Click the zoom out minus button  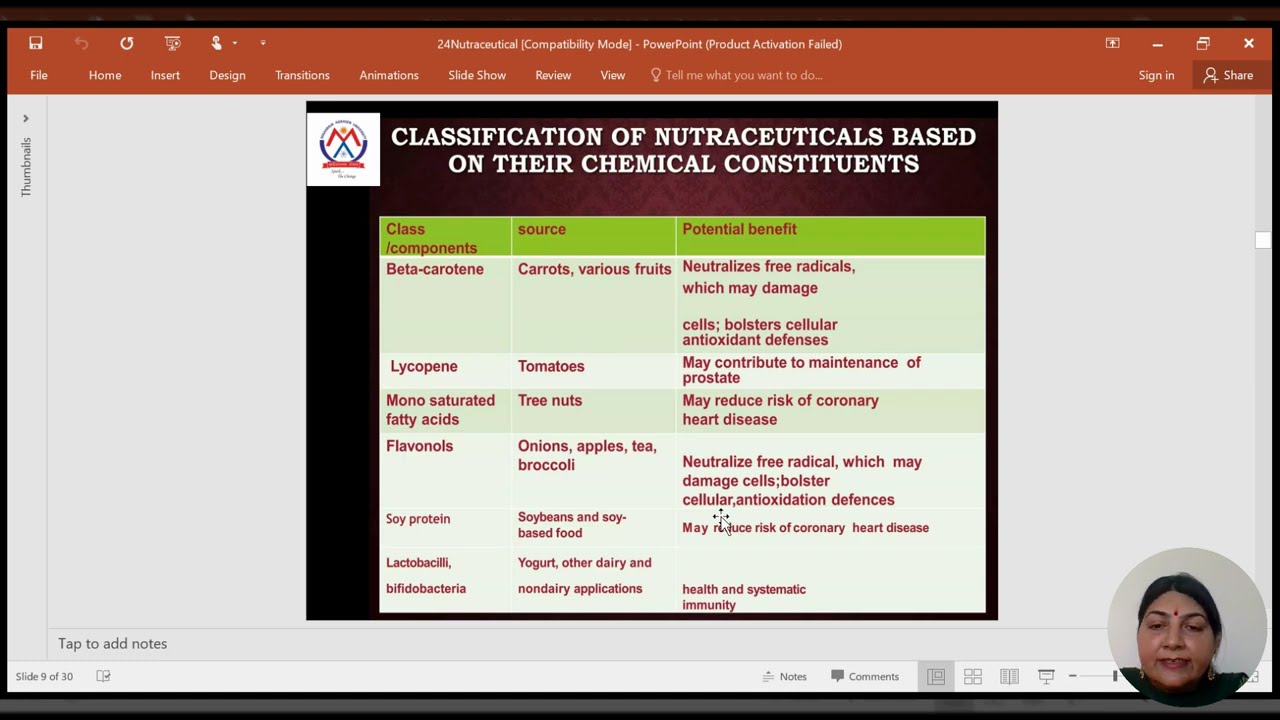coord(1072,676)
